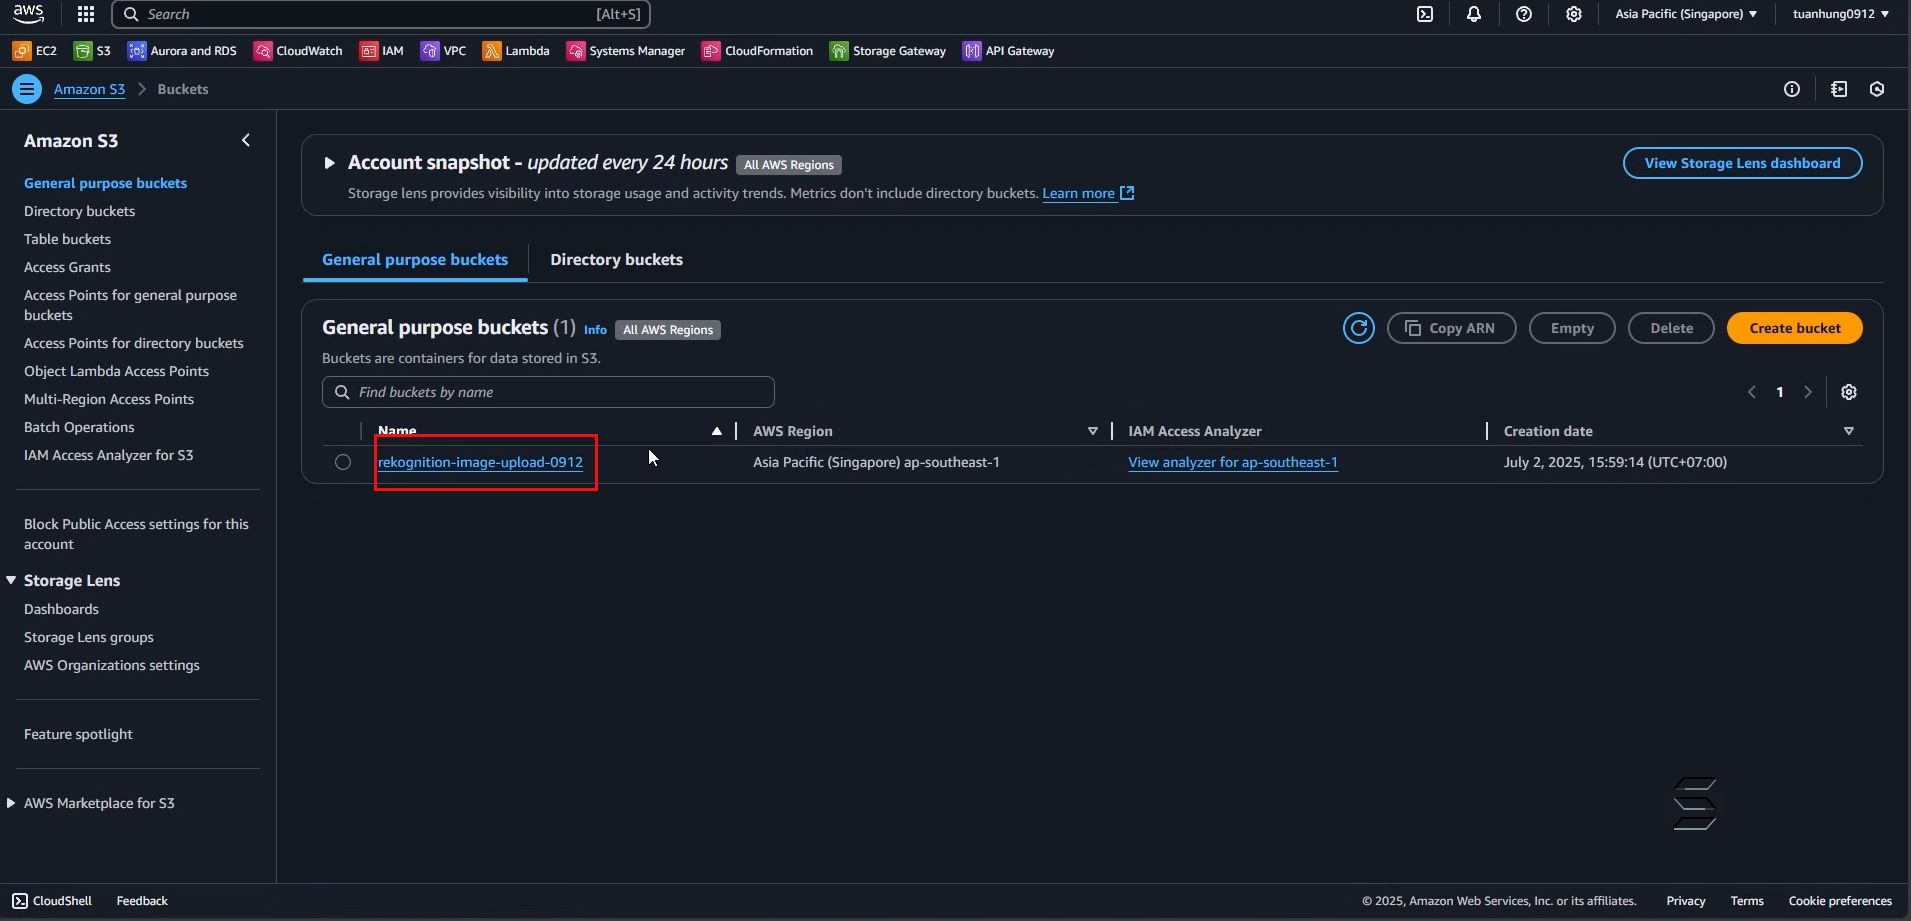Open Feature spotlight in sidebar
The height and width of the screenshot is (921, 1911).
coord(78,734)
